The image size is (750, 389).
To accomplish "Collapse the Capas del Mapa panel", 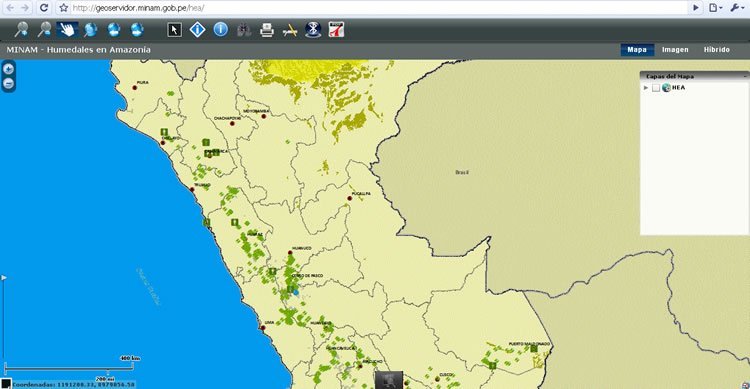I will click(x=745, y=76).
